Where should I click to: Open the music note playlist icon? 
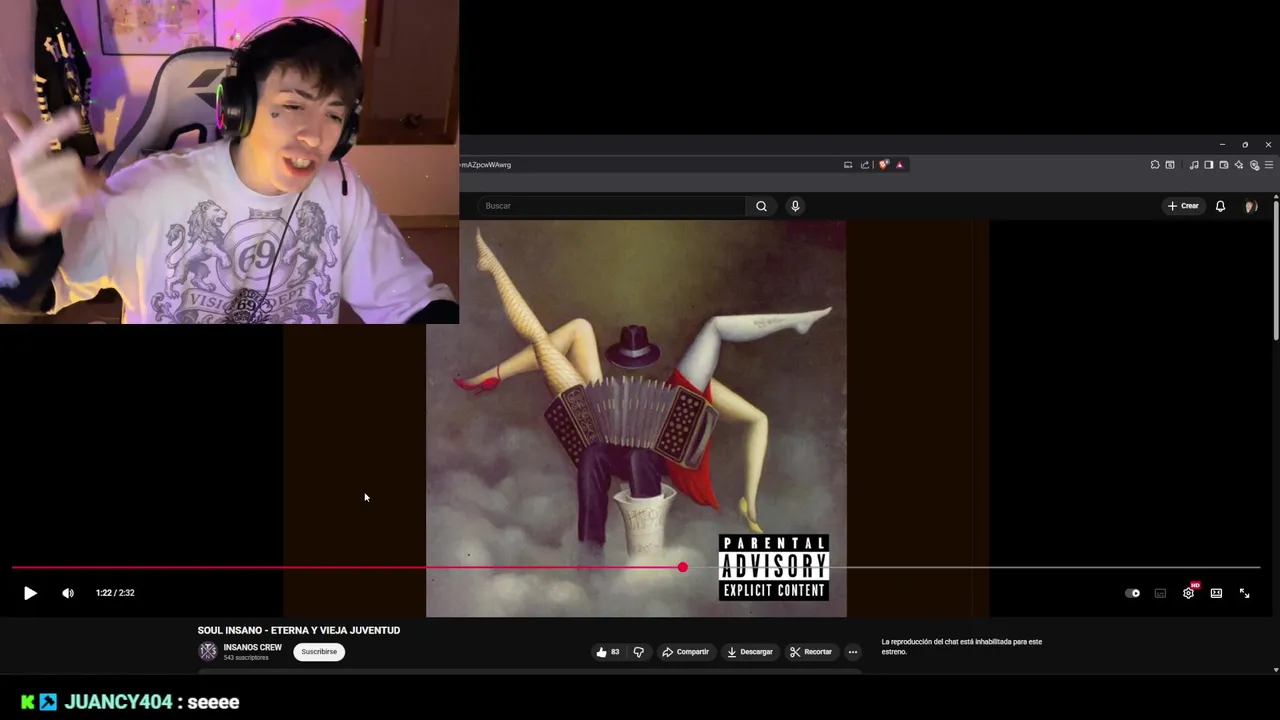[1194, 165]
